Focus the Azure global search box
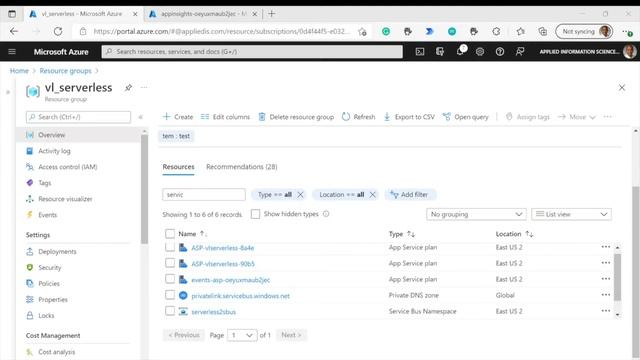 tap(252, 52)
